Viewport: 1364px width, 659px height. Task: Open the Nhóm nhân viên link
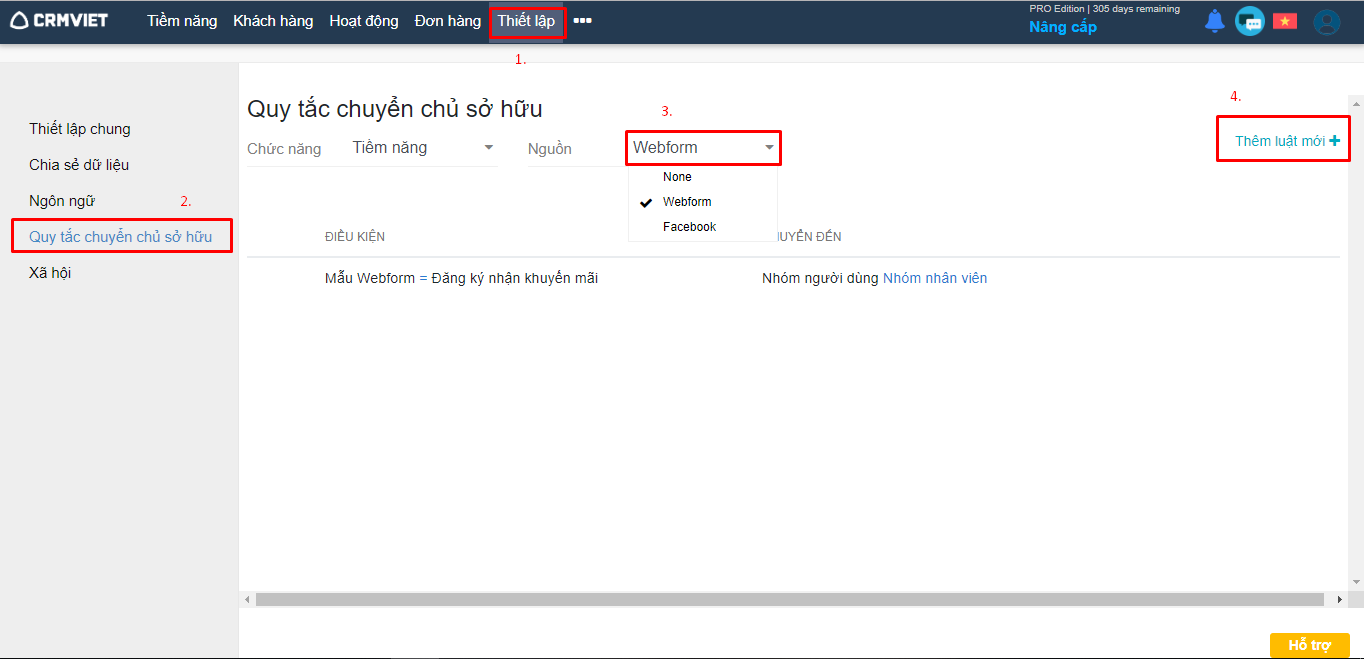click(x=934, y=278)
